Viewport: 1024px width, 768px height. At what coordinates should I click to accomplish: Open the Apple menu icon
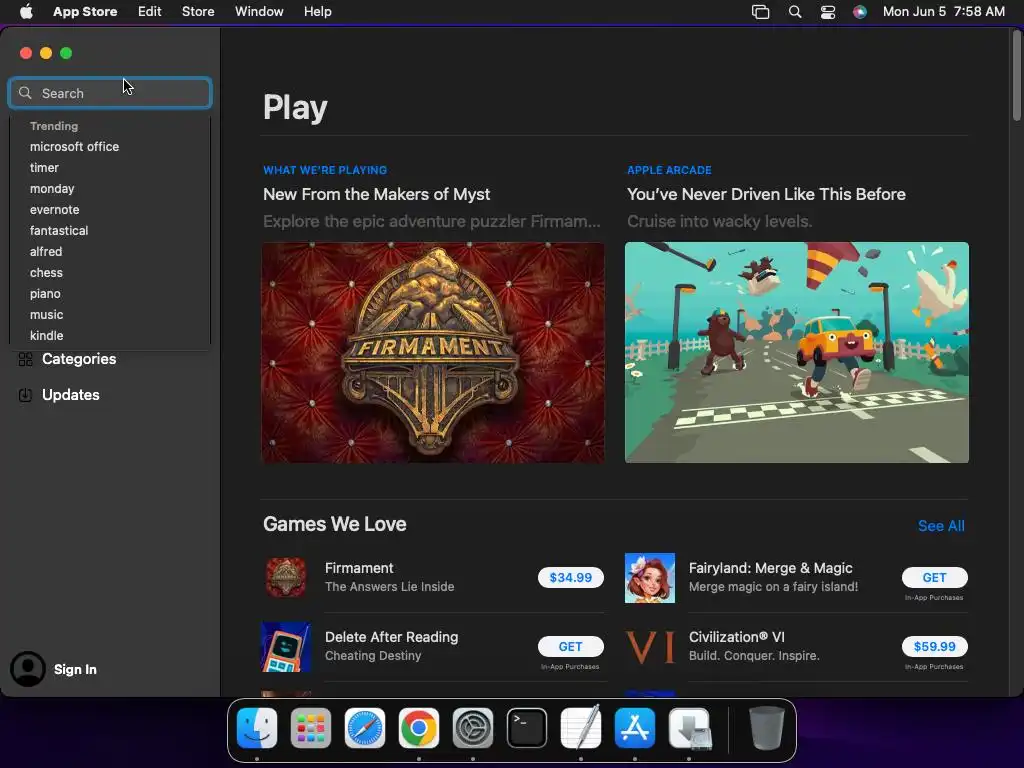tap(26, 12)
